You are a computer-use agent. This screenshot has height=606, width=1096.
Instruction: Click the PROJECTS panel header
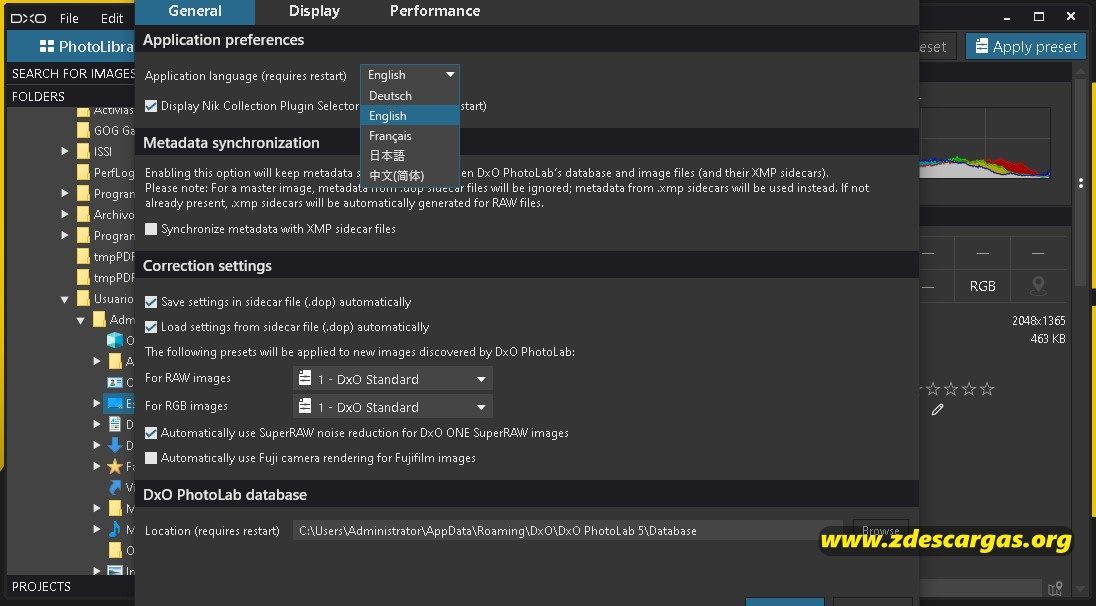click(71, 586)
